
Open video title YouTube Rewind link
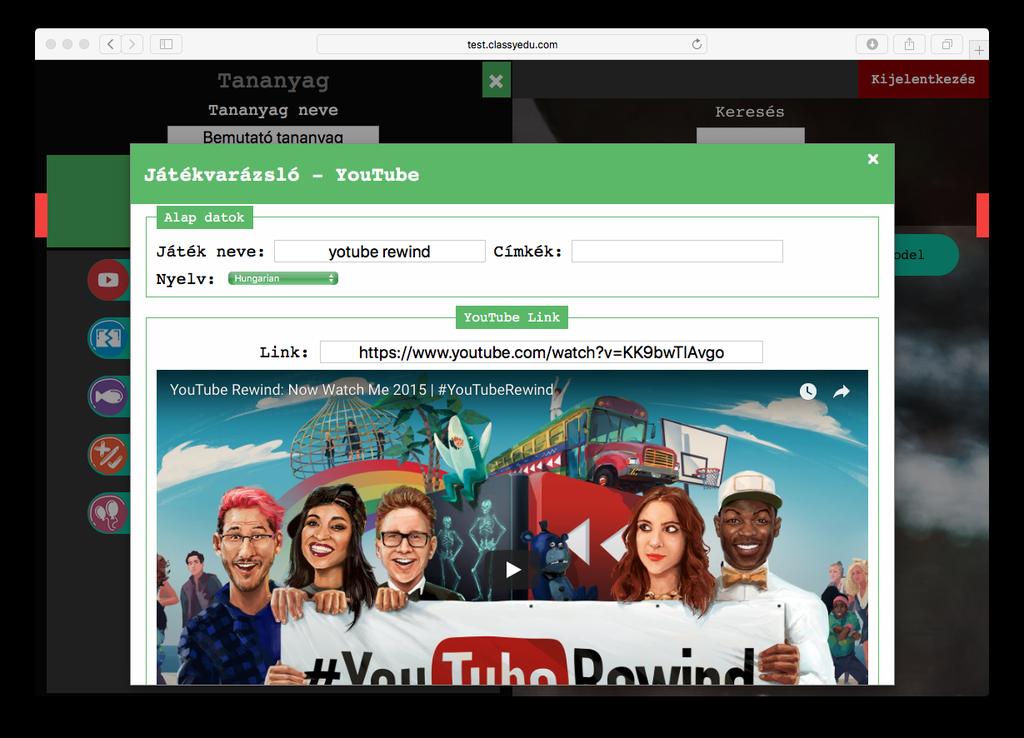(361, 390)
